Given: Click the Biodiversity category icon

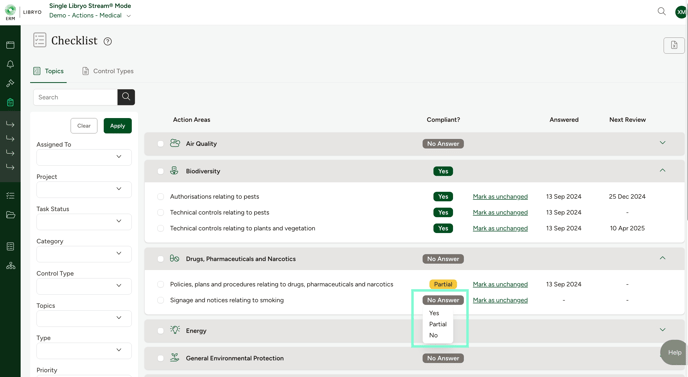Looking at the screenshot, I should [x=174, y=171].
